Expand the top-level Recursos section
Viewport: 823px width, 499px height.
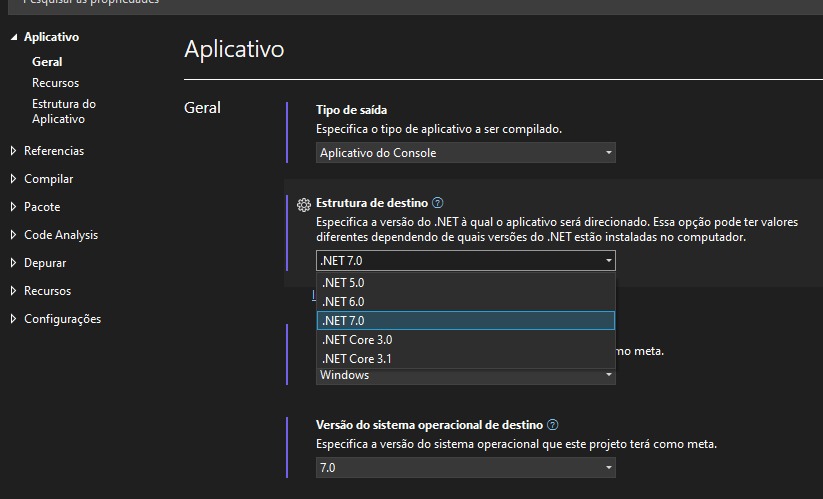tap(14, 290)
